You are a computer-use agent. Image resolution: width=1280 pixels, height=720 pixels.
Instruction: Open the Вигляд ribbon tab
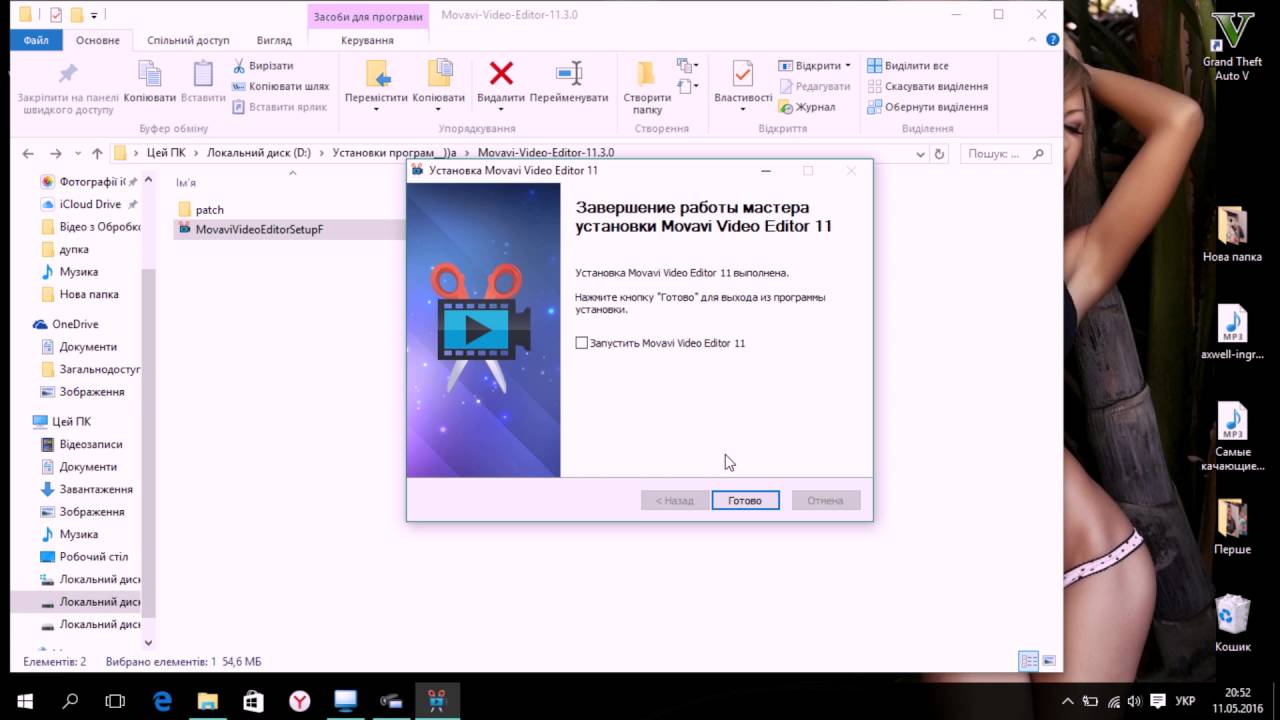[x=274, y=40]
